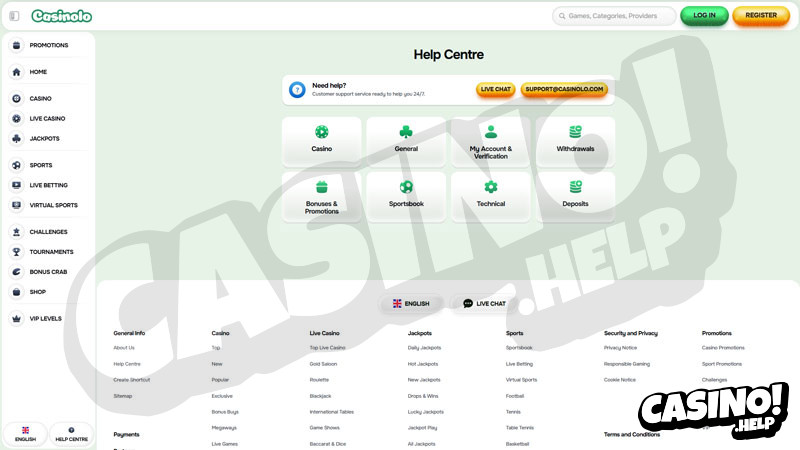Click Live Chat button in footer

484,304
